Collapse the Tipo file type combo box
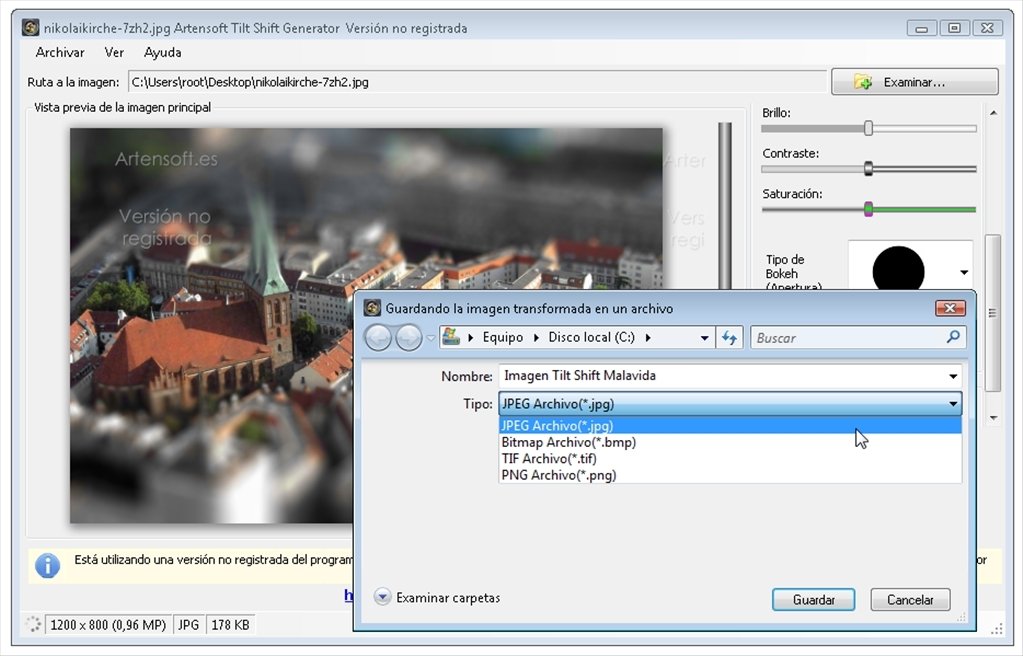1023x656 pixels. click(x=730, y=404)
